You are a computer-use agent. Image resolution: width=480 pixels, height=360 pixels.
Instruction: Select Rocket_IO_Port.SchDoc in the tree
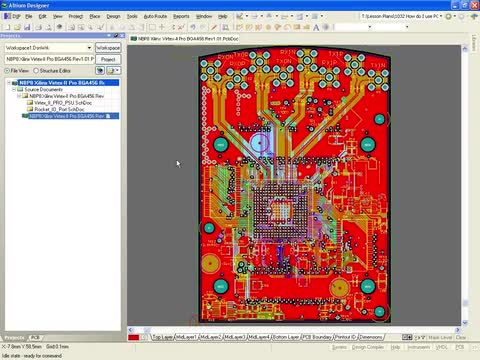pos(59,109)
